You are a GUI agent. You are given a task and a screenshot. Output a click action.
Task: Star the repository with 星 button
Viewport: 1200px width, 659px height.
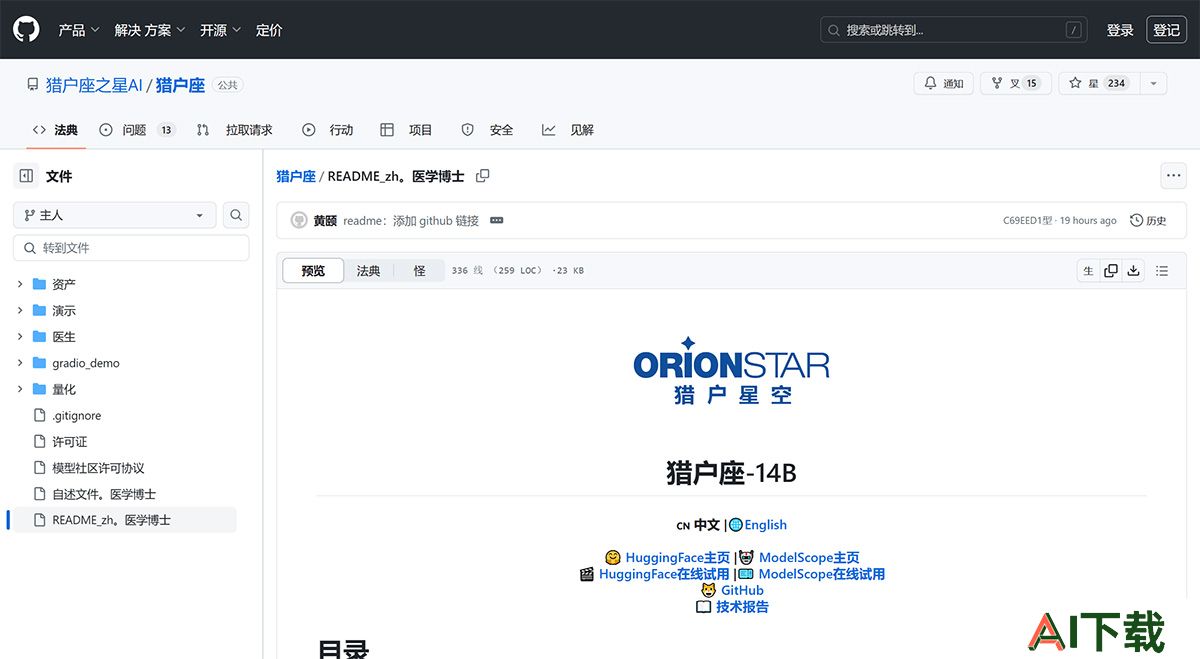[x=1099, y=84]
